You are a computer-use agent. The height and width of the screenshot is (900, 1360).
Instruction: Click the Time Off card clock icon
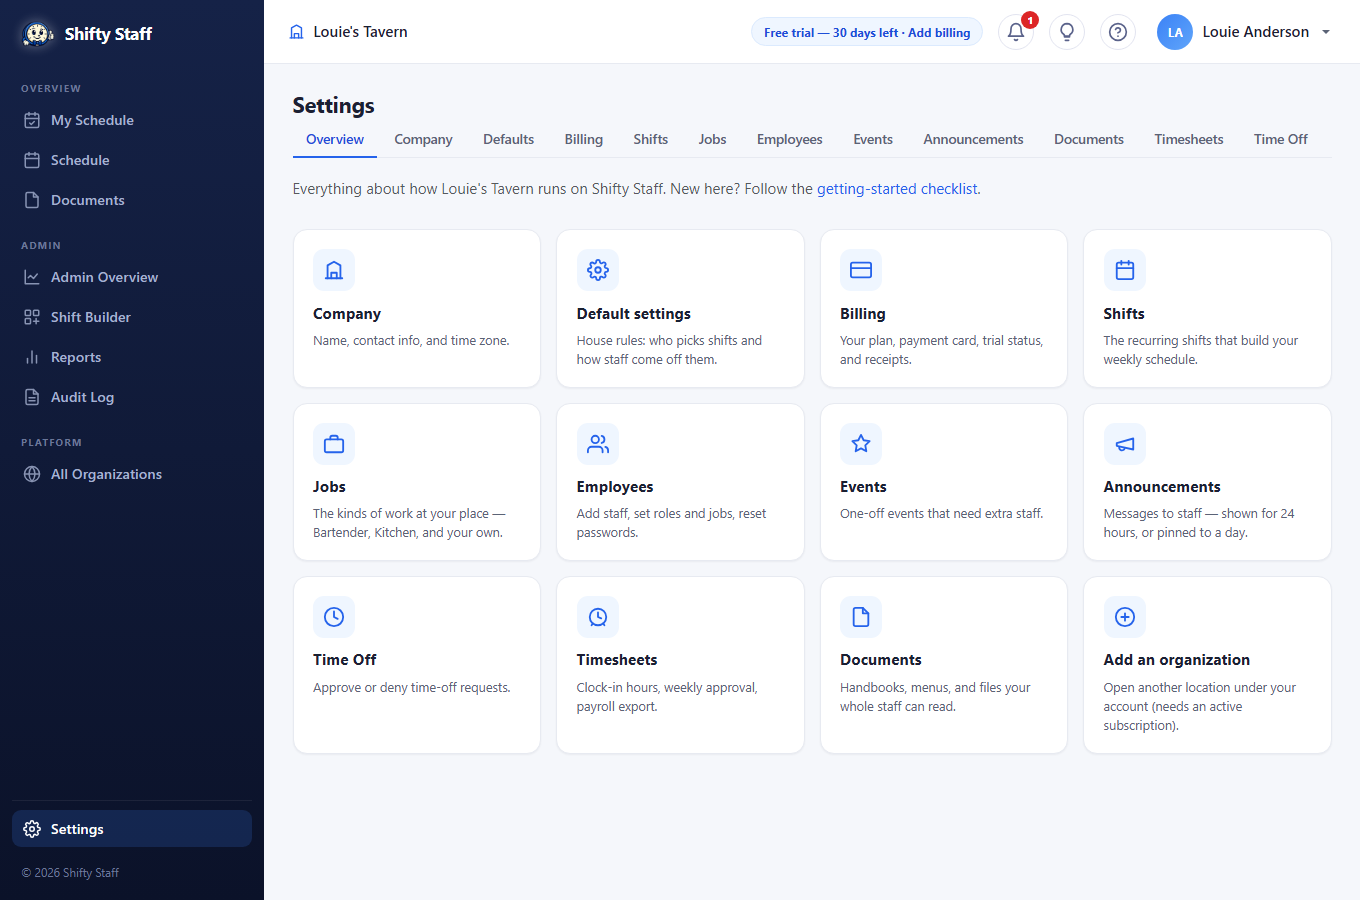pos(334,617)
